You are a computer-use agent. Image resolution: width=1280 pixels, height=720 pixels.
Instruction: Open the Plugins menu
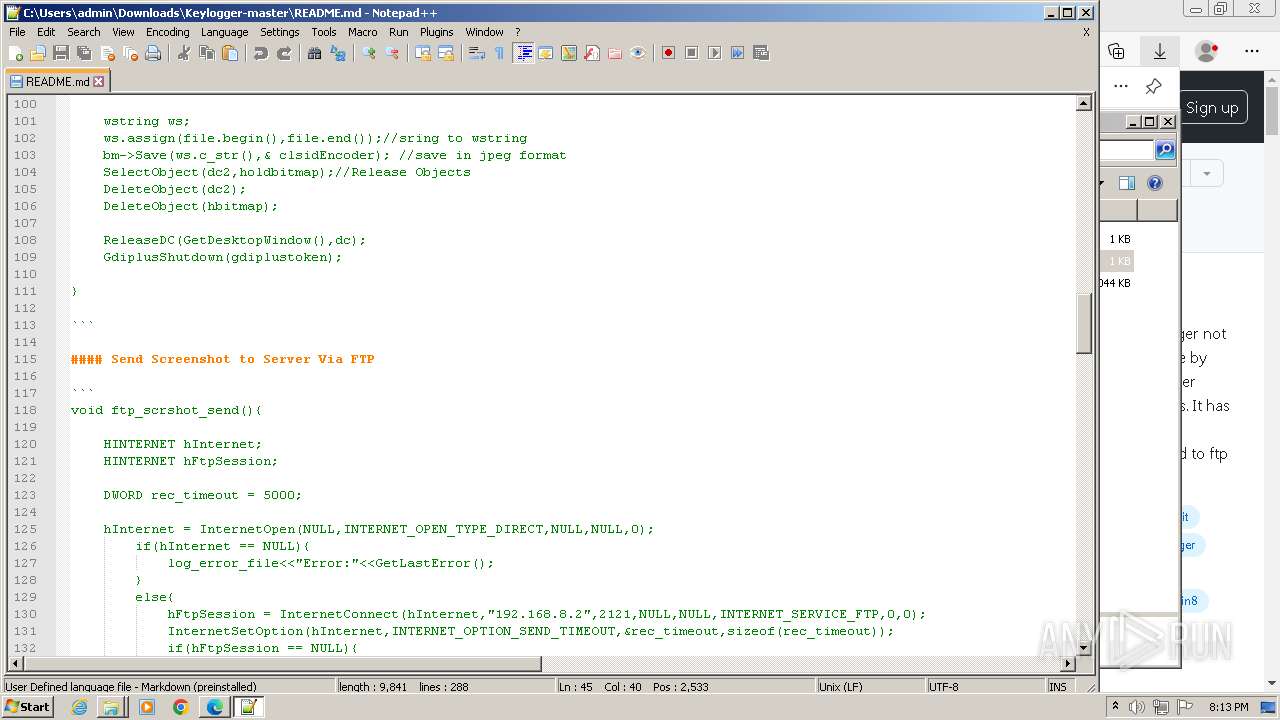click(436, 32)
